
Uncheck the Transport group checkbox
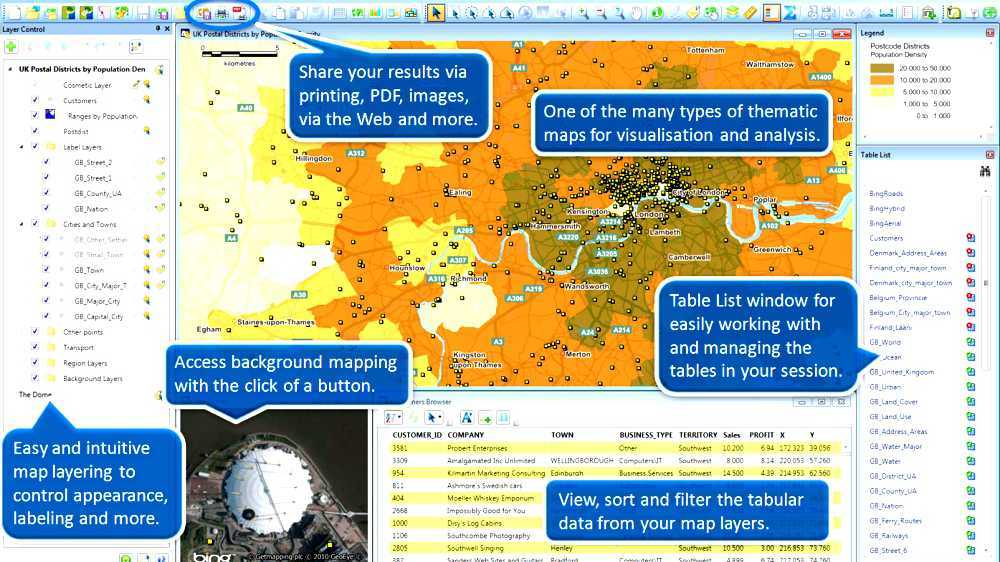[x=34, y=347]
